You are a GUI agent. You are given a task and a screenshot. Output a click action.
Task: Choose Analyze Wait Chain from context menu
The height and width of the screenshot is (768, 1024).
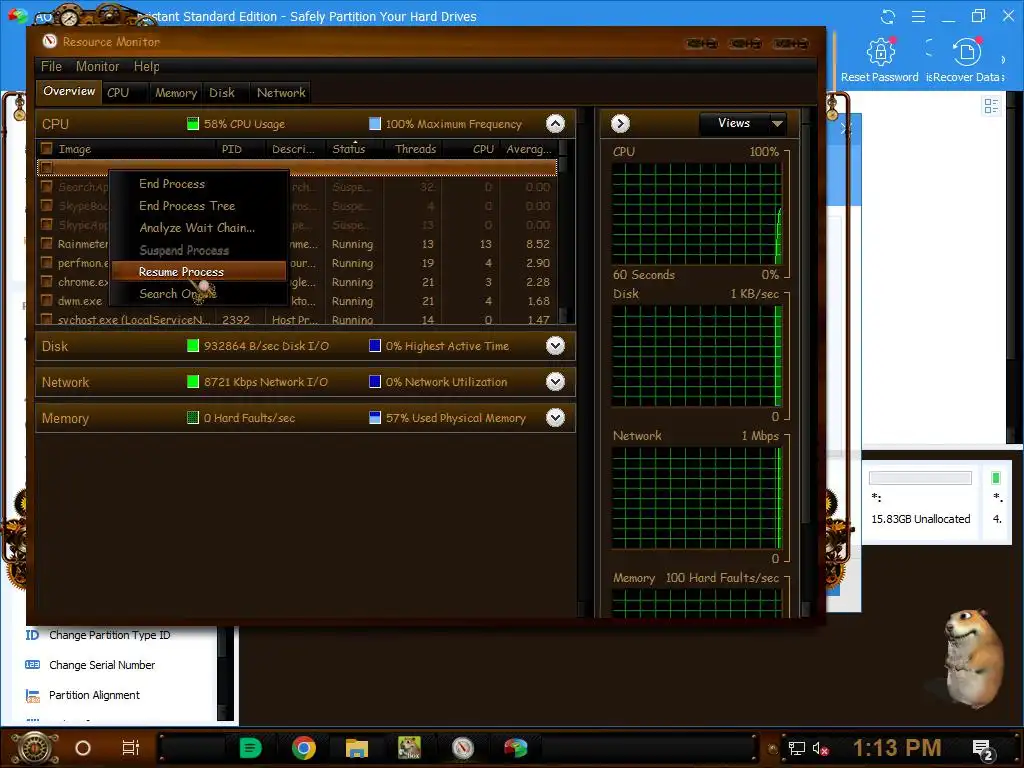coord(199,227)
